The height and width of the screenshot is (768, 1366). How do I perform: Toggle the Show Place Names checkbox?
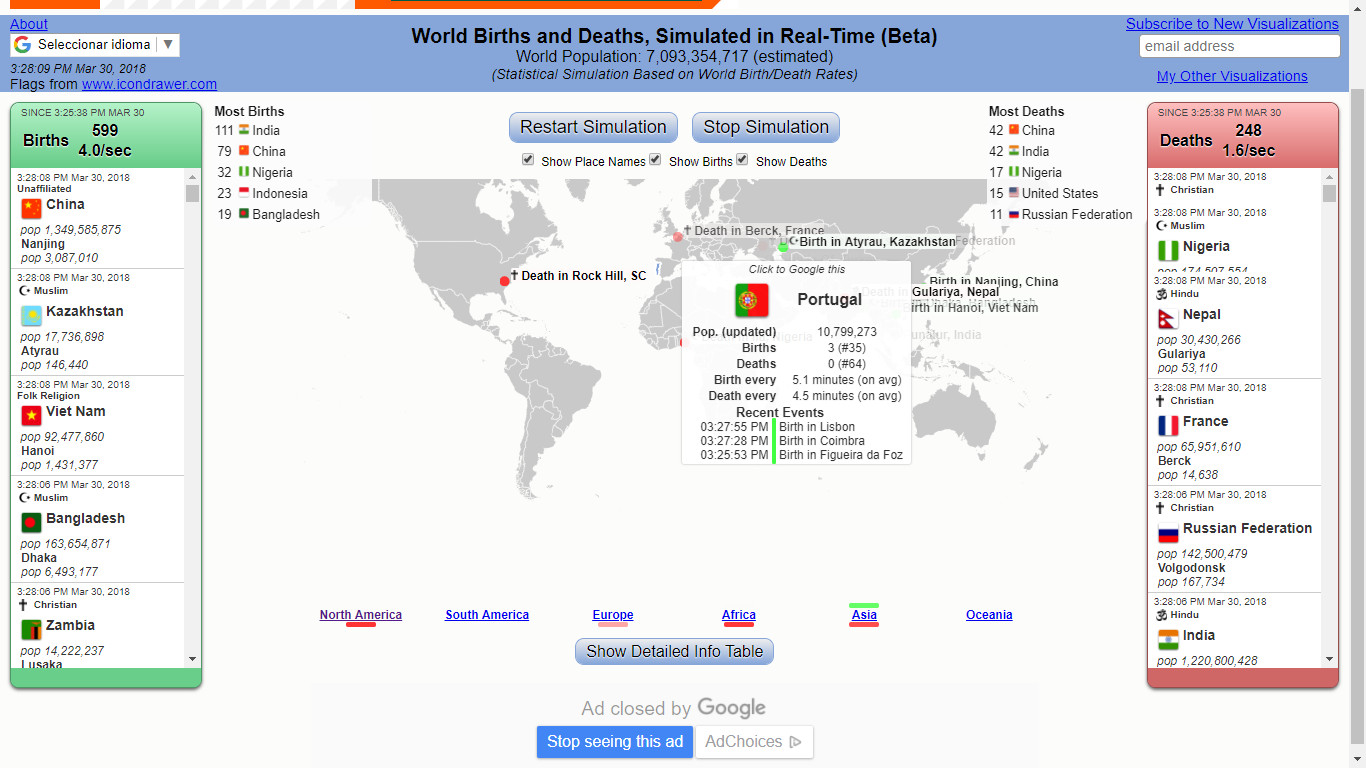click(x=528, y=160)
